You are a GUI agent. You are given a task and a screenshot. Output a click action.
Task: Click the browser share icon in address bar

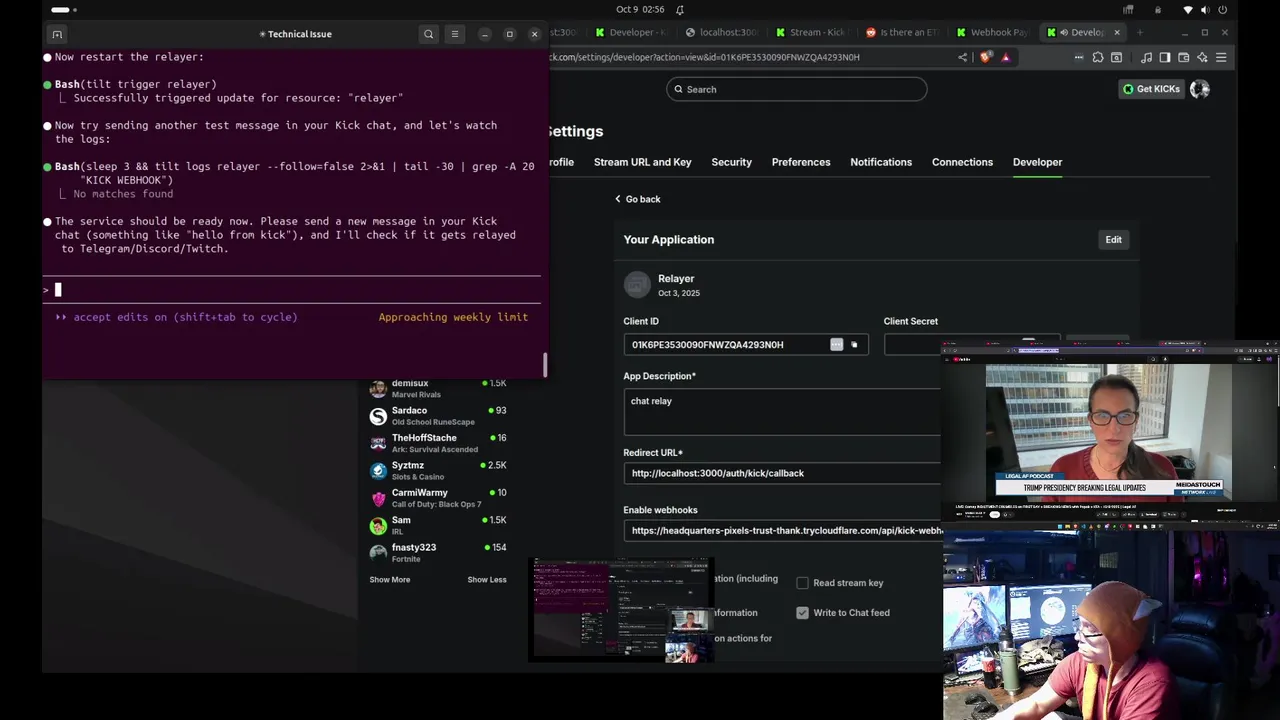[x=962, y=57]
